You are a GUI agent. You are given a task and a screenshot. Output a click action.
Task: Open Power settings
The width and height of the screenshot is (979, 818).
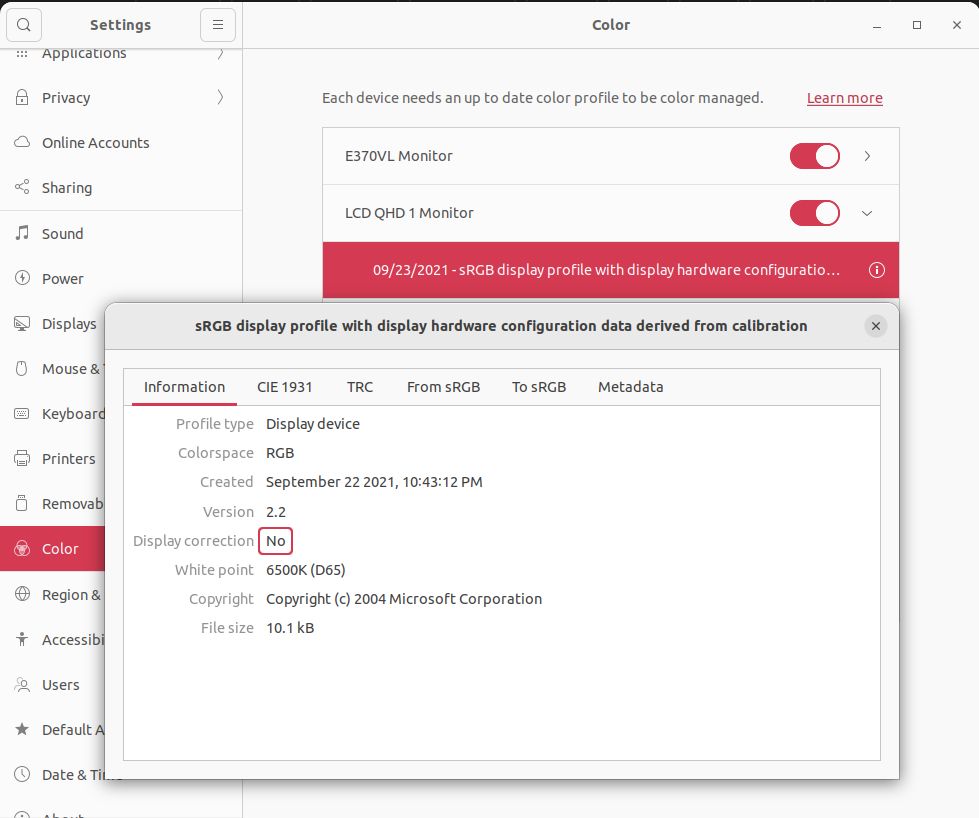point(121,278)
